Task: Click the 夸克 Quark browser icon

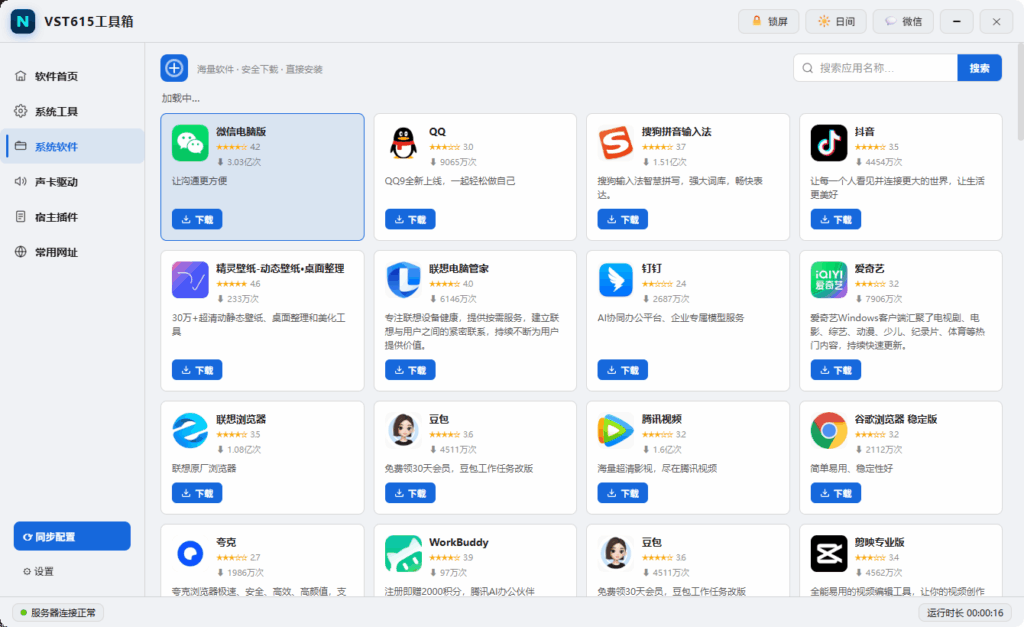Action: click(190, 554)
